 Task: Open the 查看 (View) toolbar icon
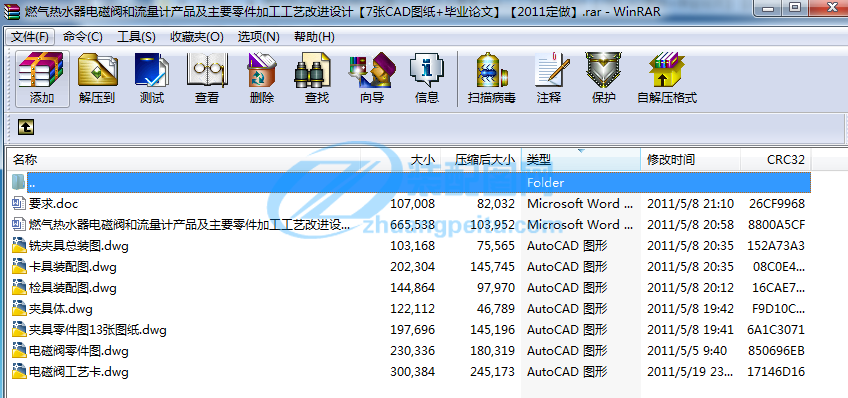point(207,78)
